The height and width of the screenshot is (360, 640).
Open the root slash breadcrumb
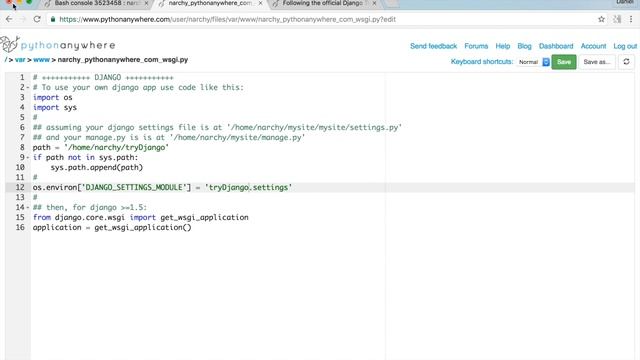tap(6, 60)
